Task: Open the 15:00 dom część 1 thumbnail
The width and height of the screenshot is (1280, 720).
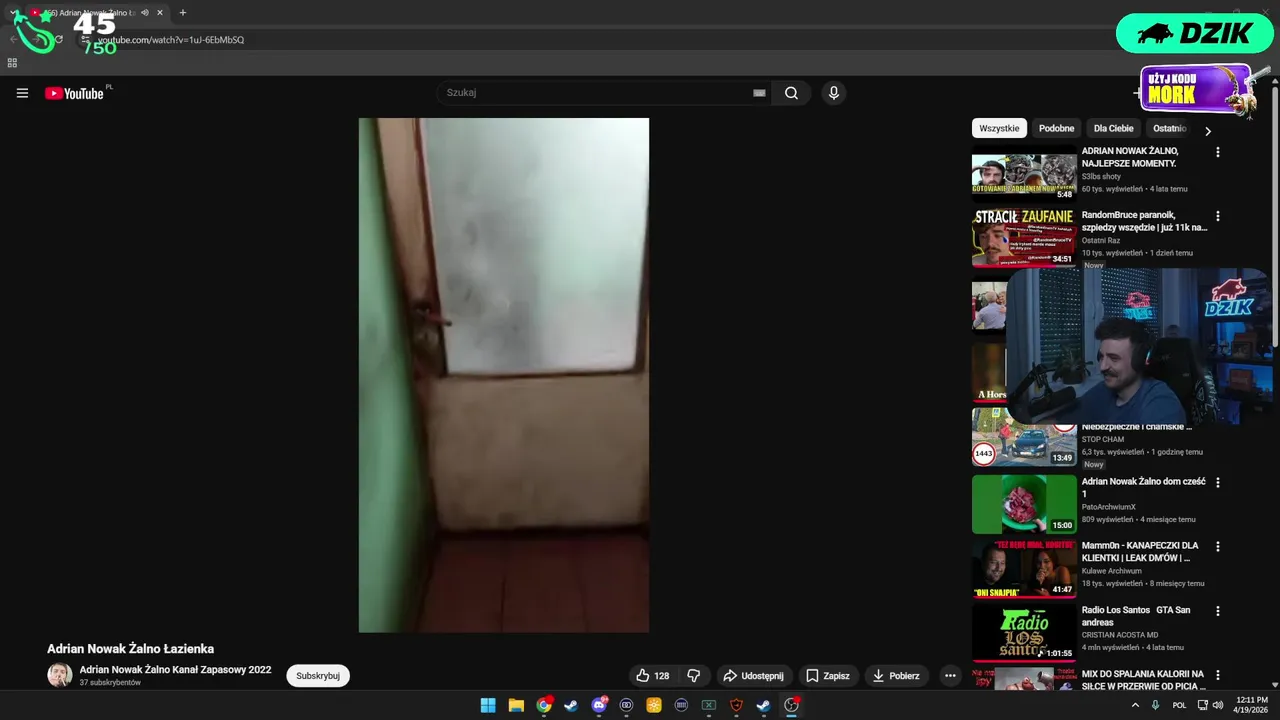Action: [1024, 504]
